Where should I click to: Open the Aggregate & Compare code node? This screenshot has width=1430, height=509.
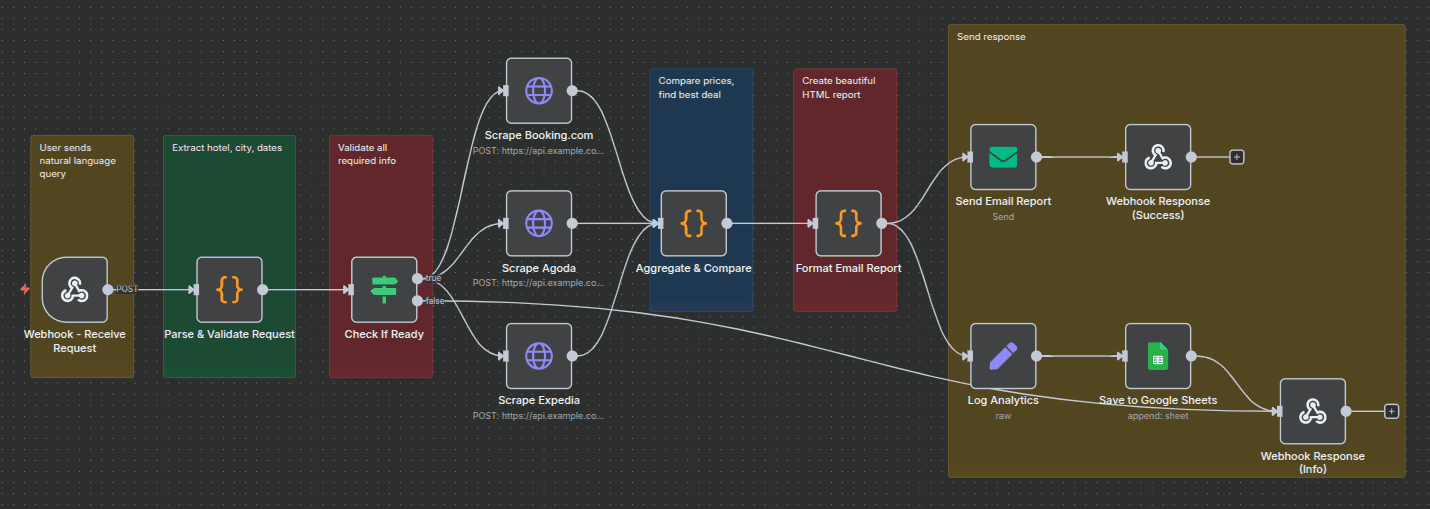pyautogui.click(x=693, y=223)
